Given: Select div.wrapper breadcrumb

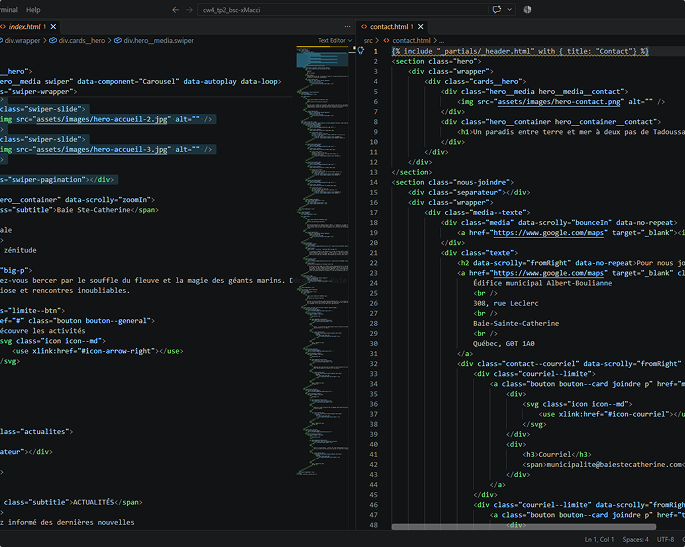Looking at the screenshot, I should pyautogui.click(x=20, y=40).
